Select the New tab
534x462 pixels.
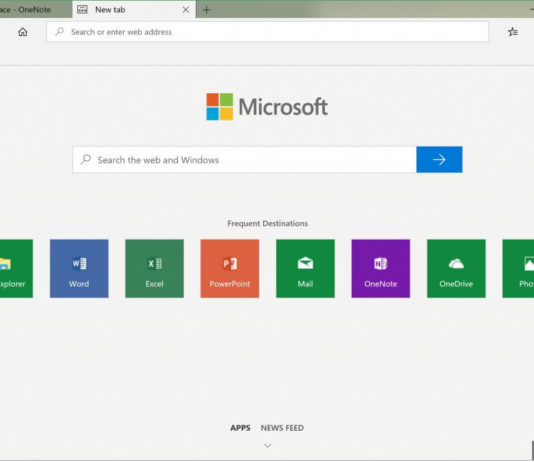[x=134, y=10]
